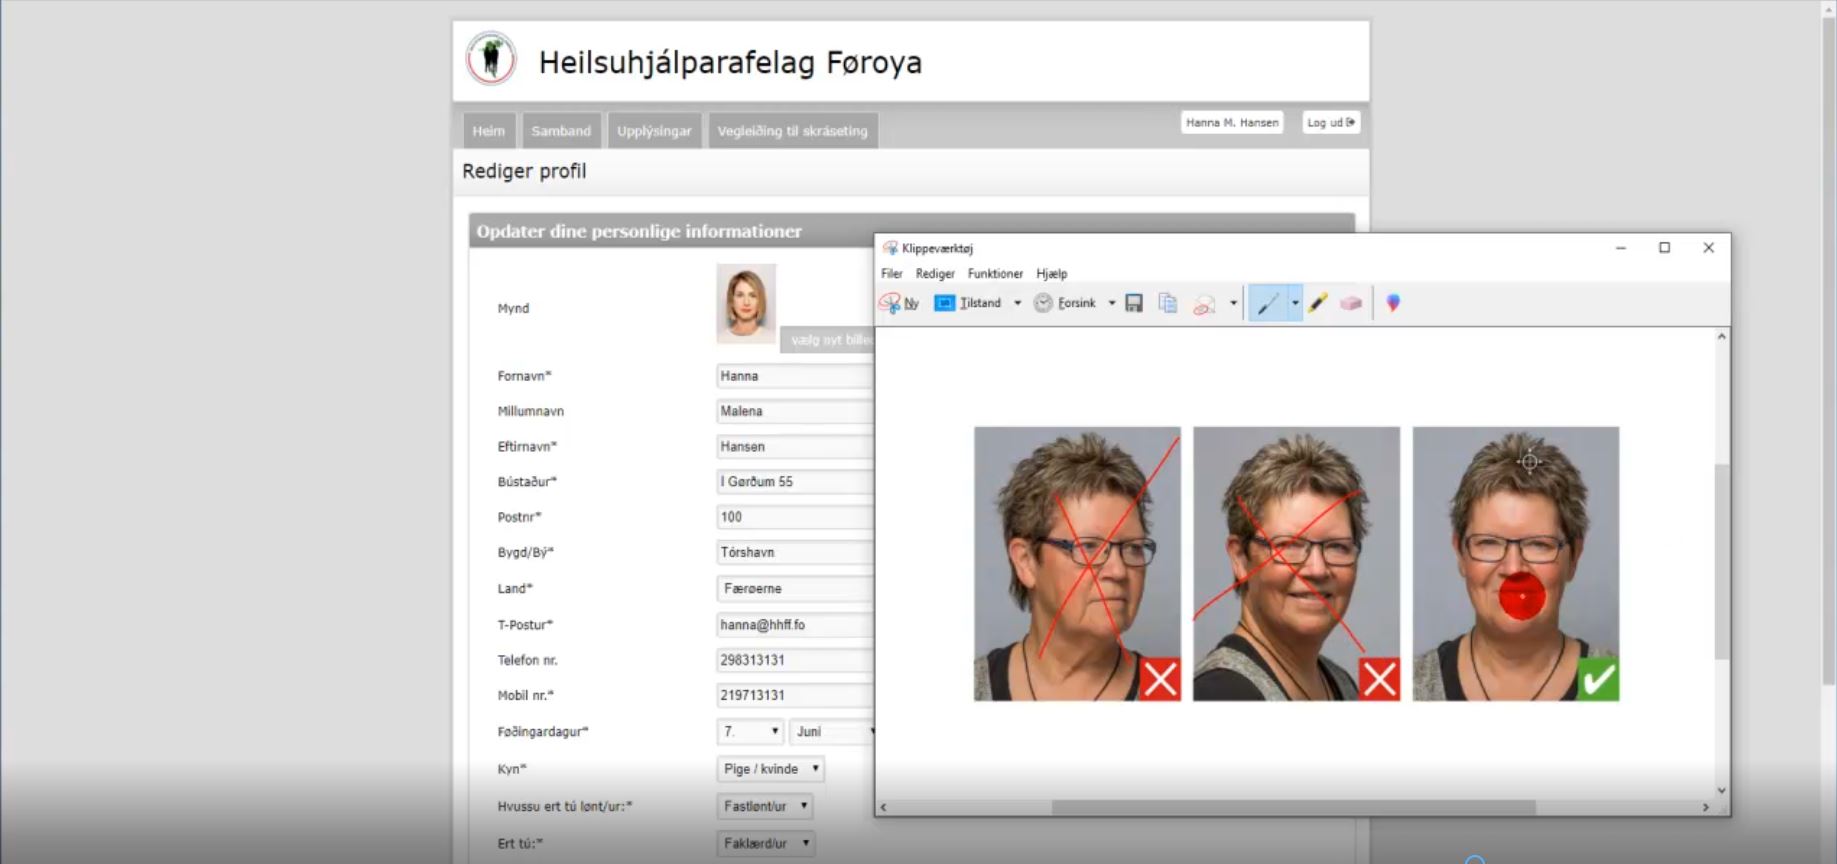Open the Faklærd/ur dropdown

coord(766,844)
